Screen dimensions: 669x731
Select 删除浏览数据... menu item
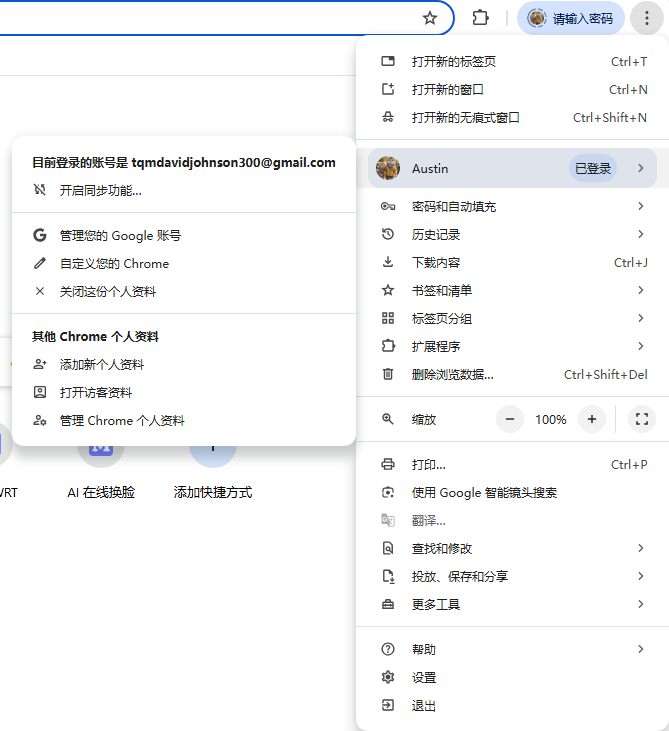(x=513, y=374)
